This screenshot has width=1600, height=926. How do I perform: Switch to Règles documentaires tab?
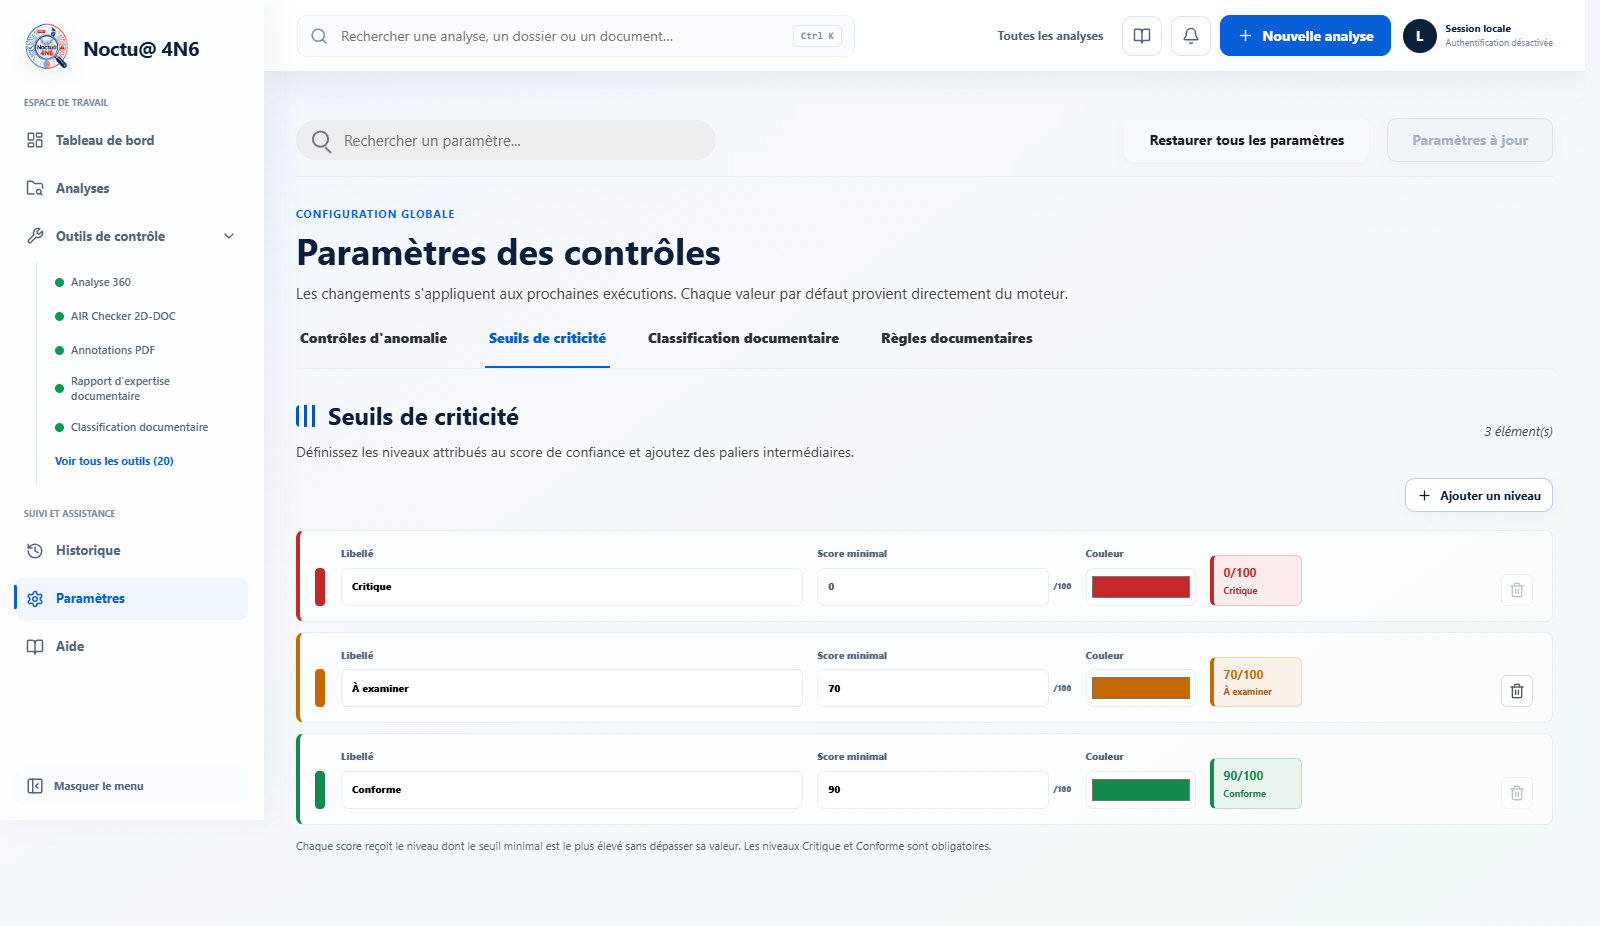point(956,338)
